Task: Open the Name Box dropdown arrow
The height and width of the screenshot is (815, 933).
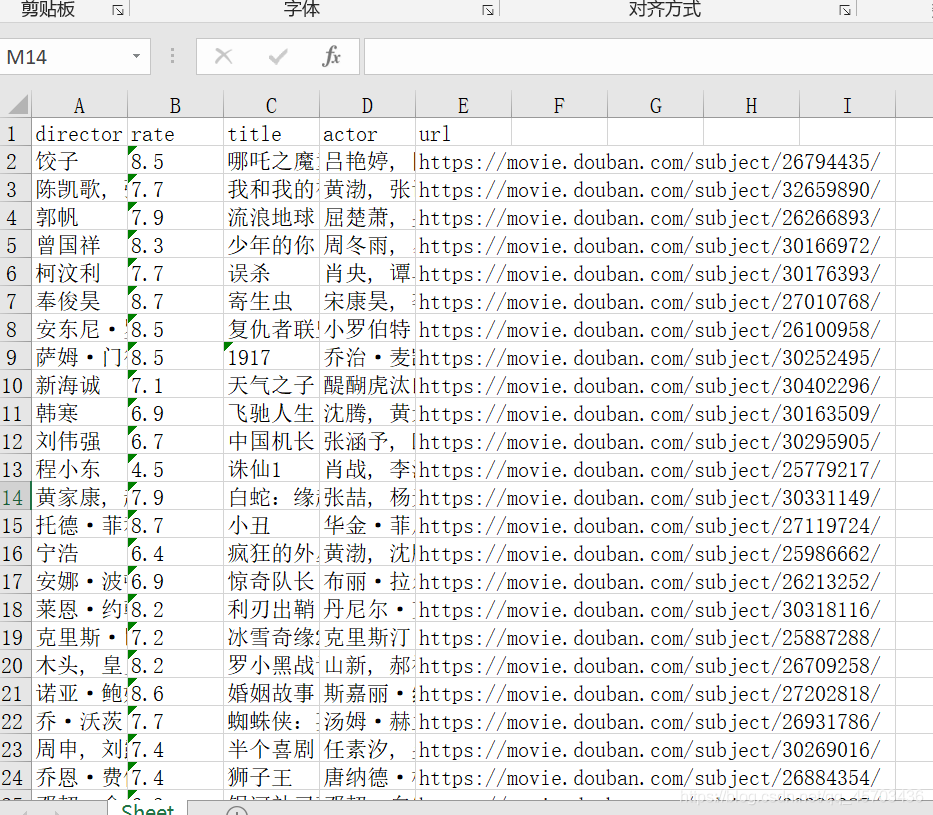Action: tap(136, 57)
